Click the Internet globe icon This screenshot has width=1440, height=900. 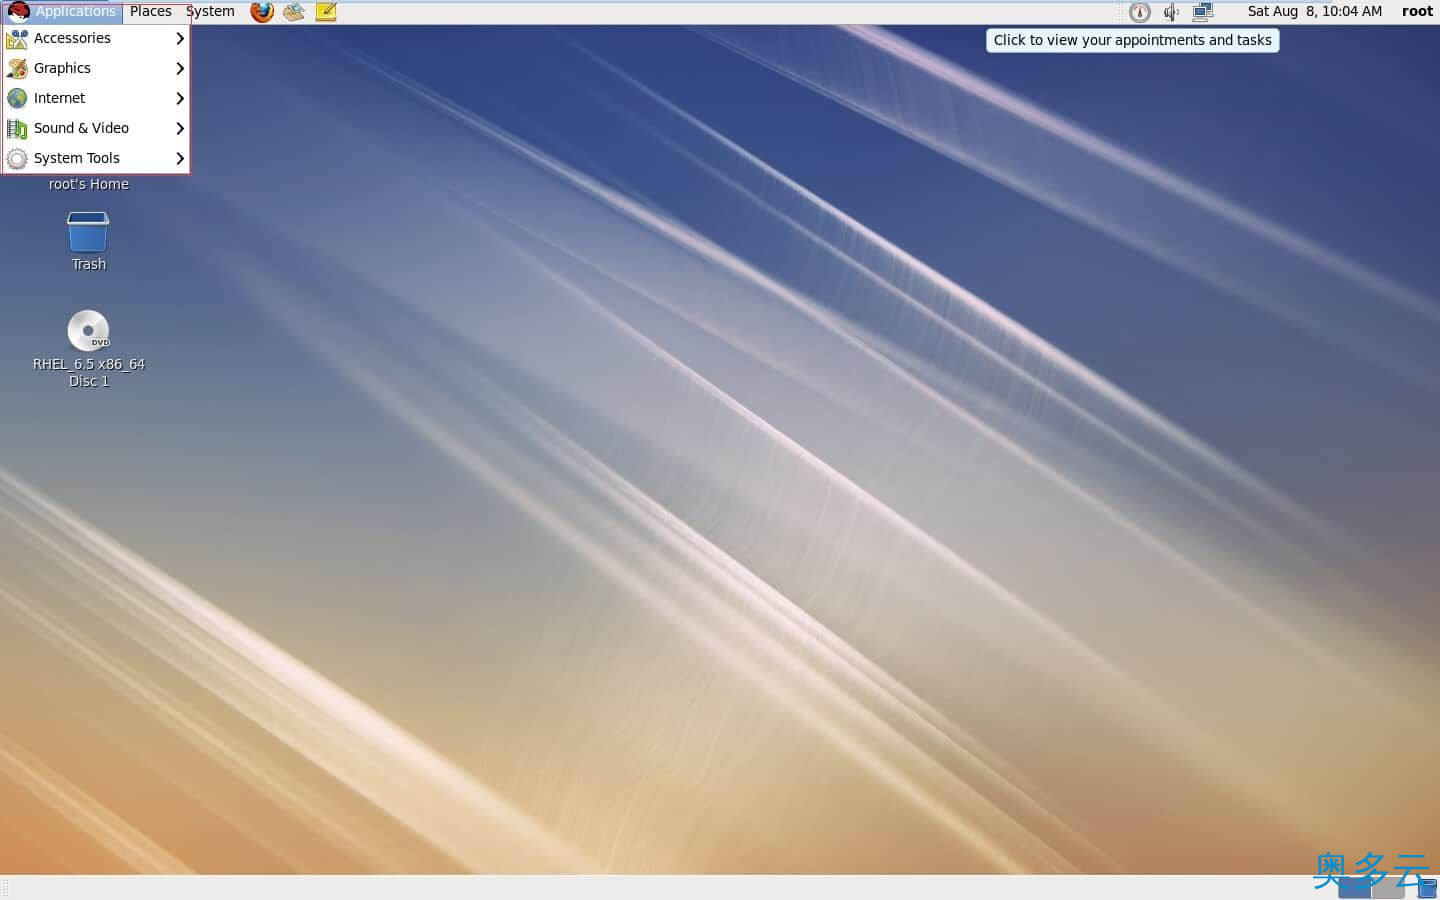(17, 99)
